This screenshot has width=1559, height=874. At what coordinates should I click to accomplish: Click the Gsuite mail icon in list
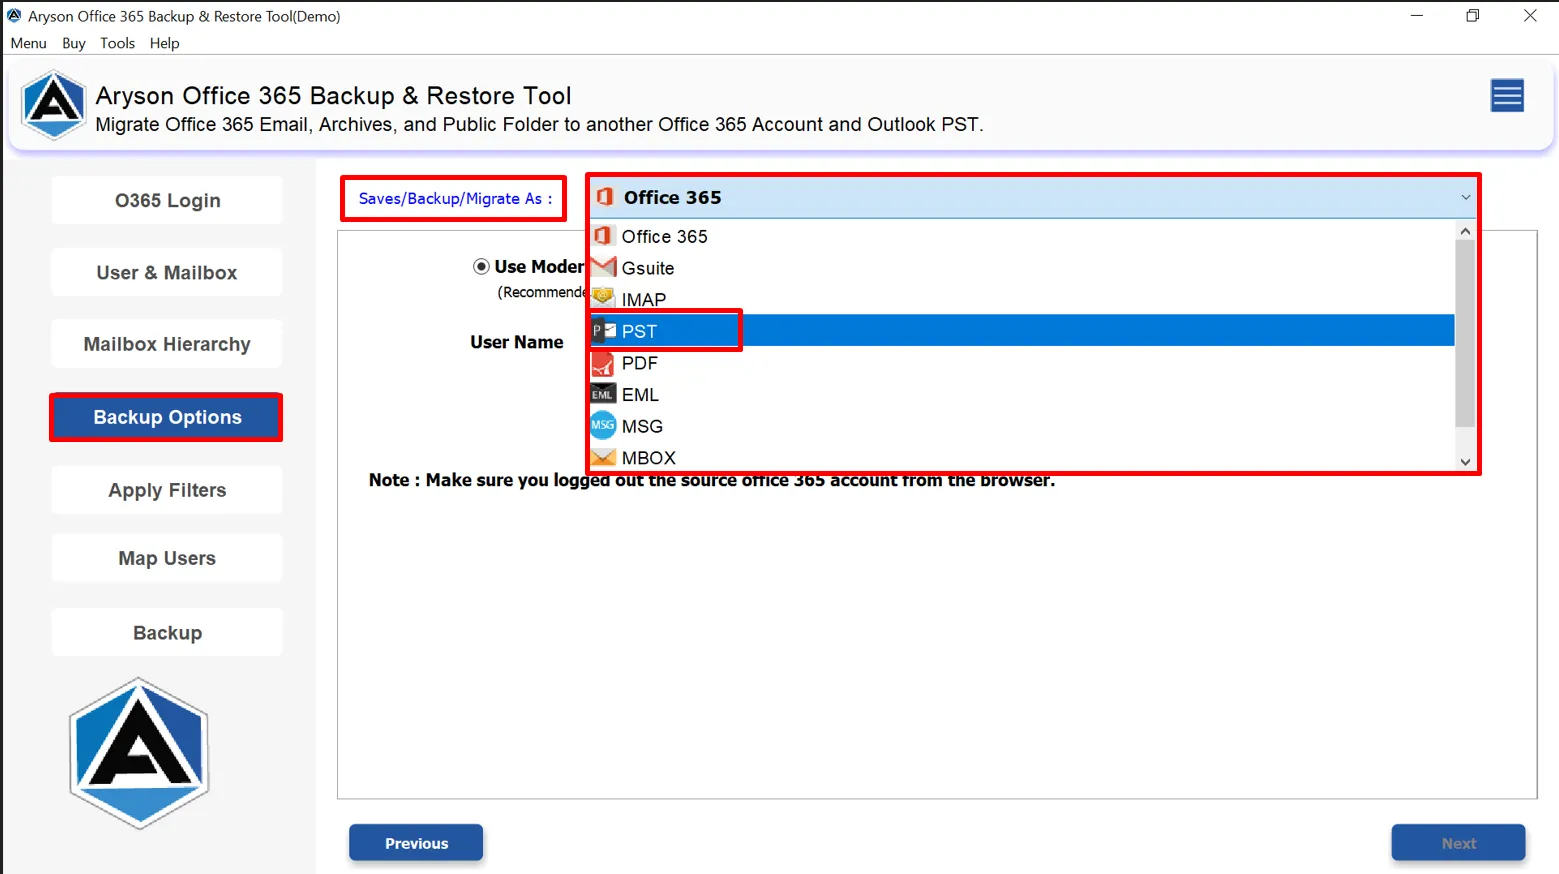coord(603,267)
